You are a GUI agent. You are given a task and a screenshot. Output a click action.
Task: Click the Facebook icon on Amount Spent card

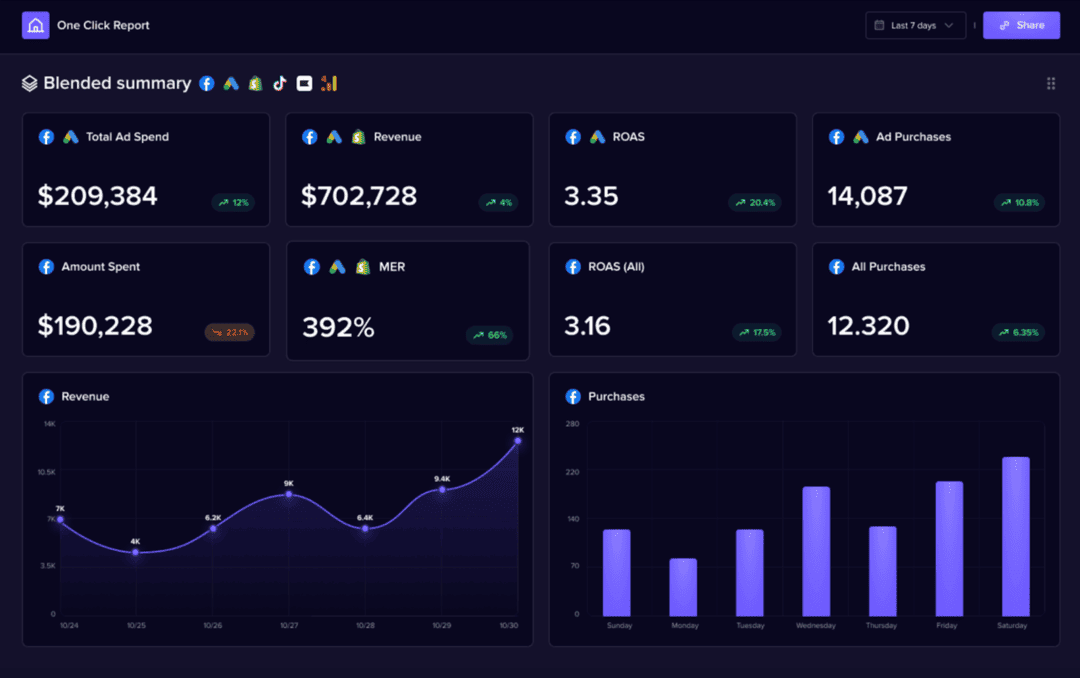[46, 267]
